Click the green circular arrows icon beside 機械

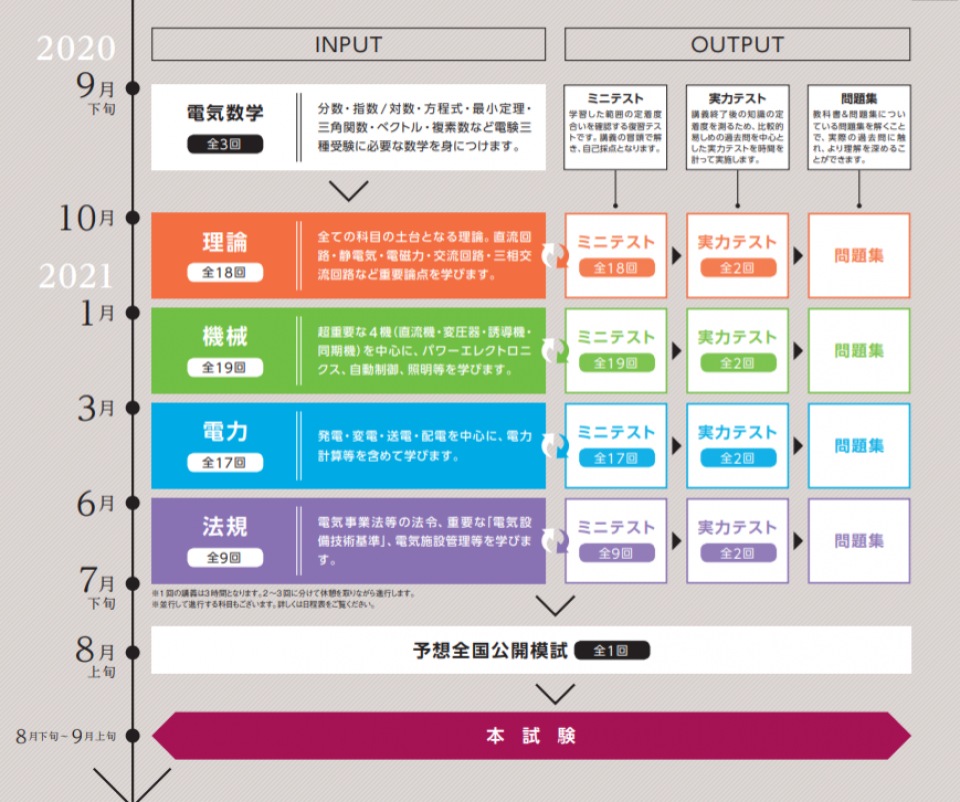click(x=554, y=351)
